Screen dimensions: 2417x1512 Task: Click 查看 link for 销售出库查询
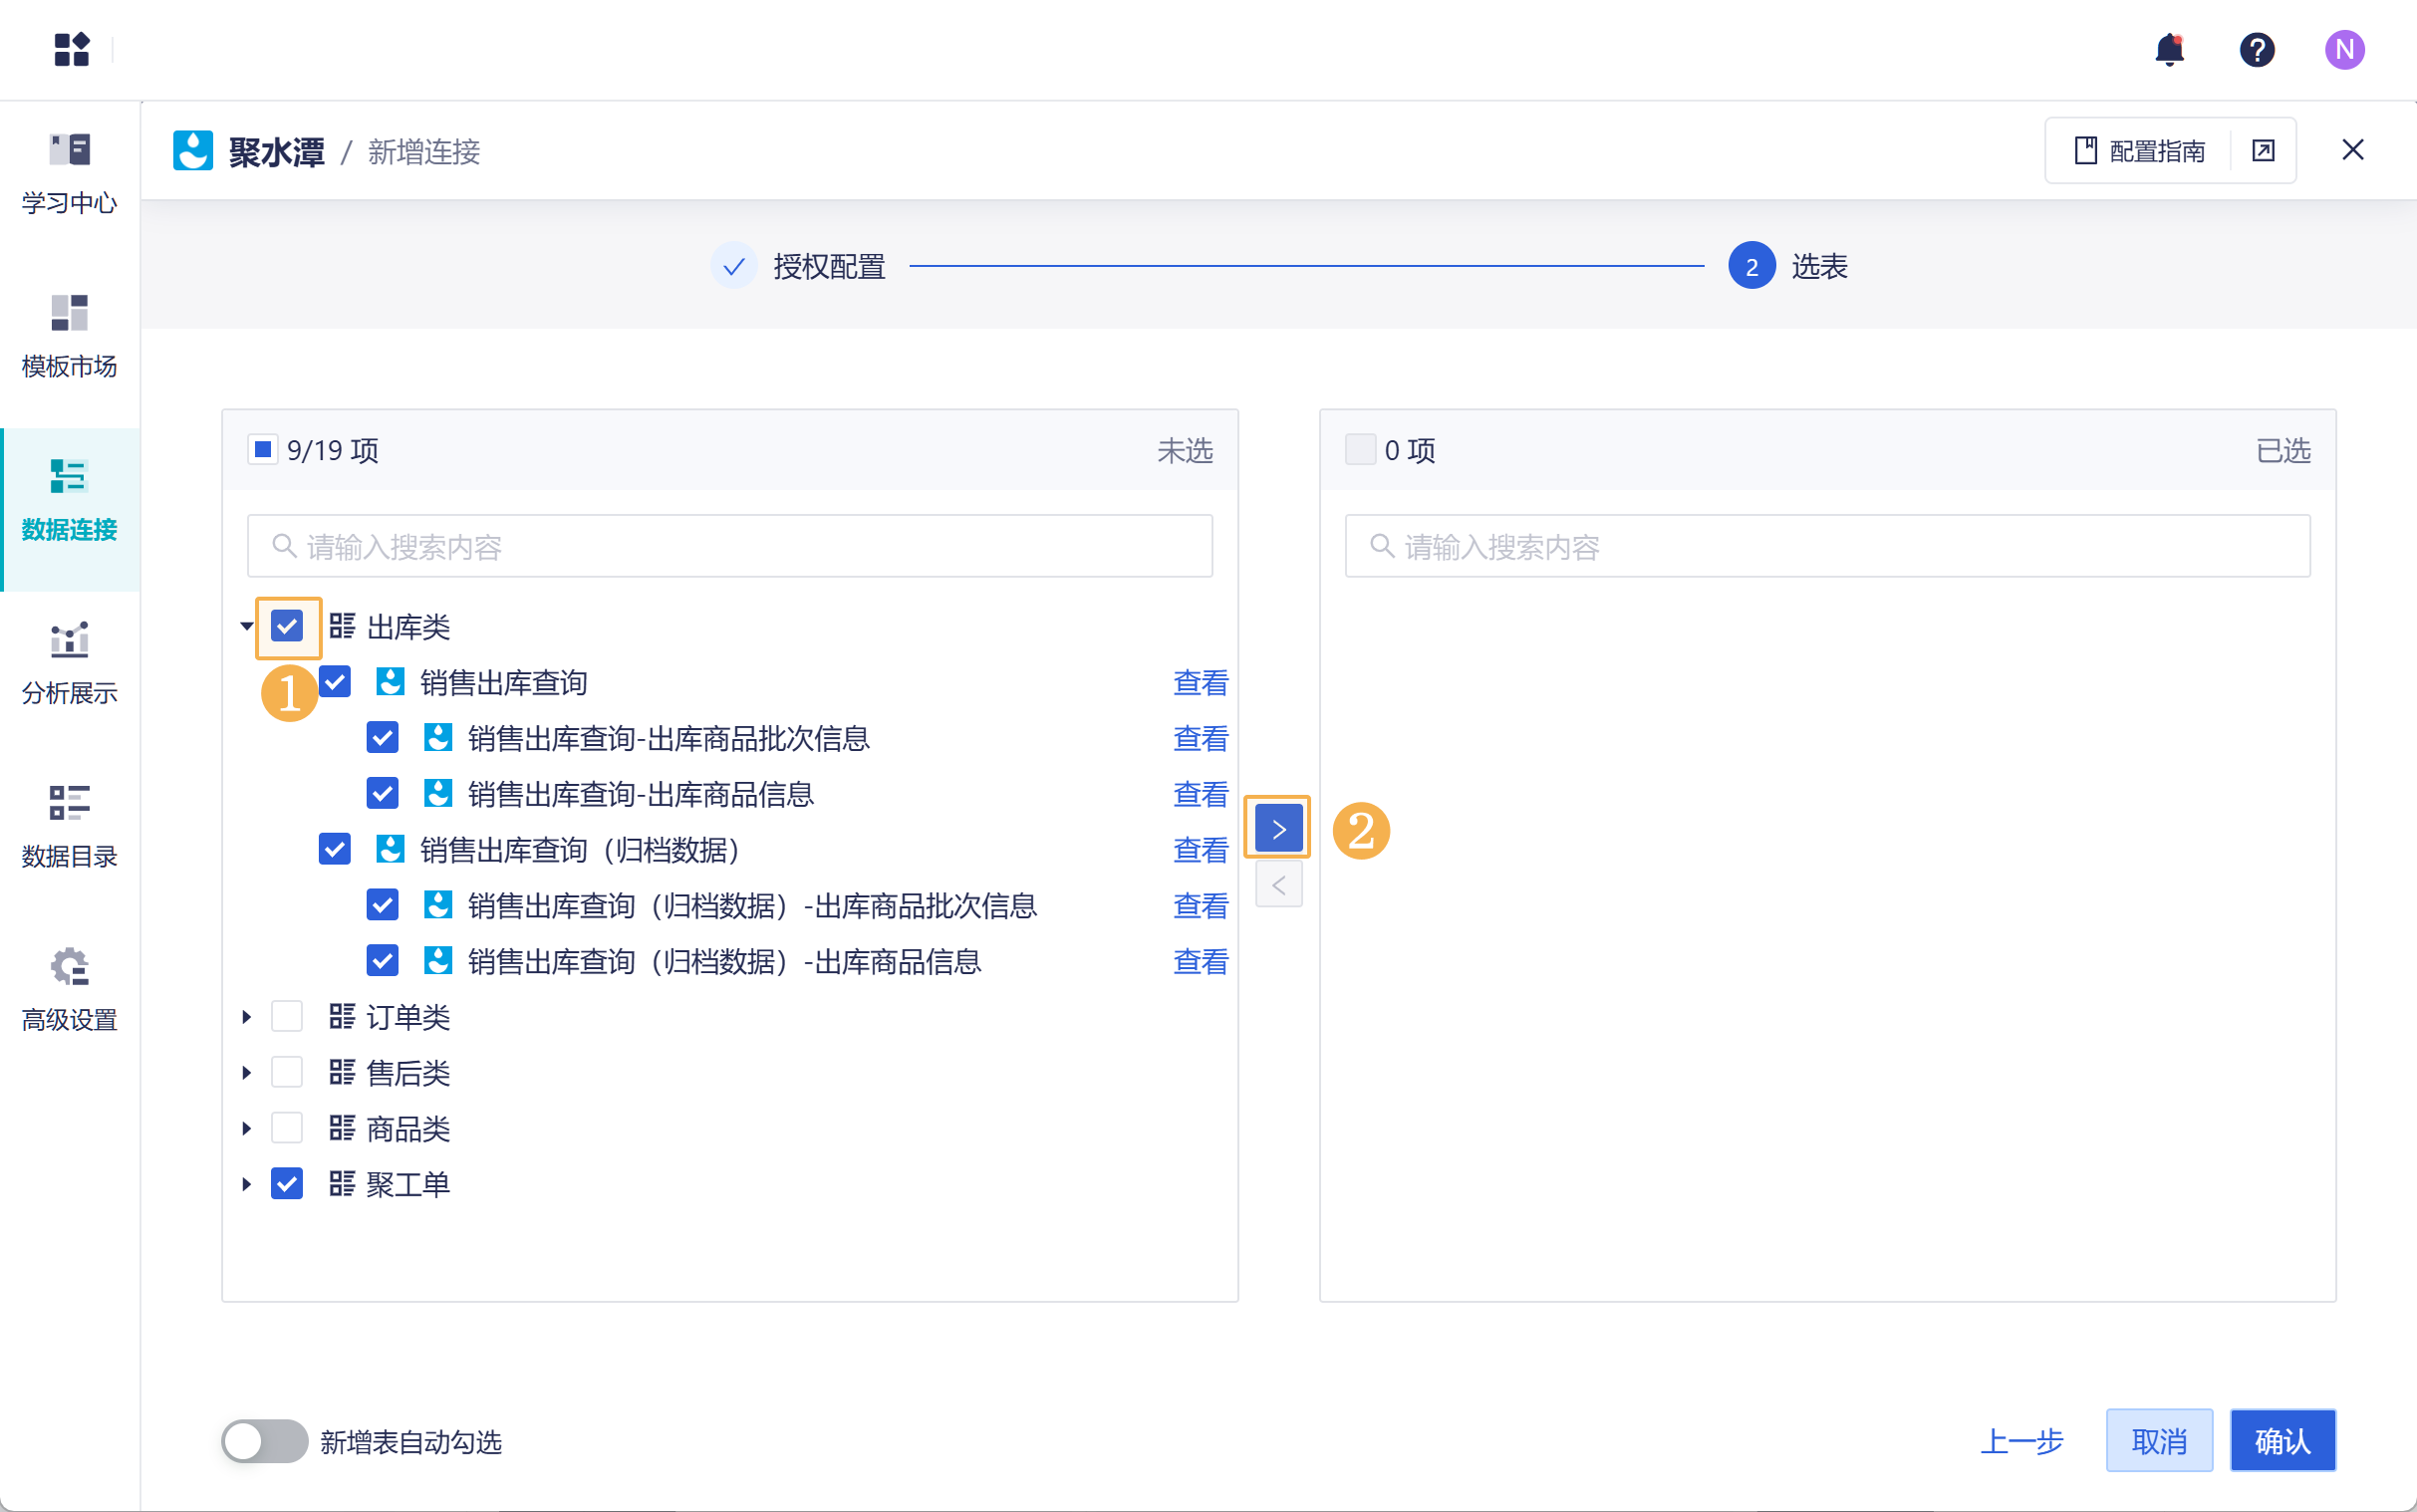[x=1200, y=683]
